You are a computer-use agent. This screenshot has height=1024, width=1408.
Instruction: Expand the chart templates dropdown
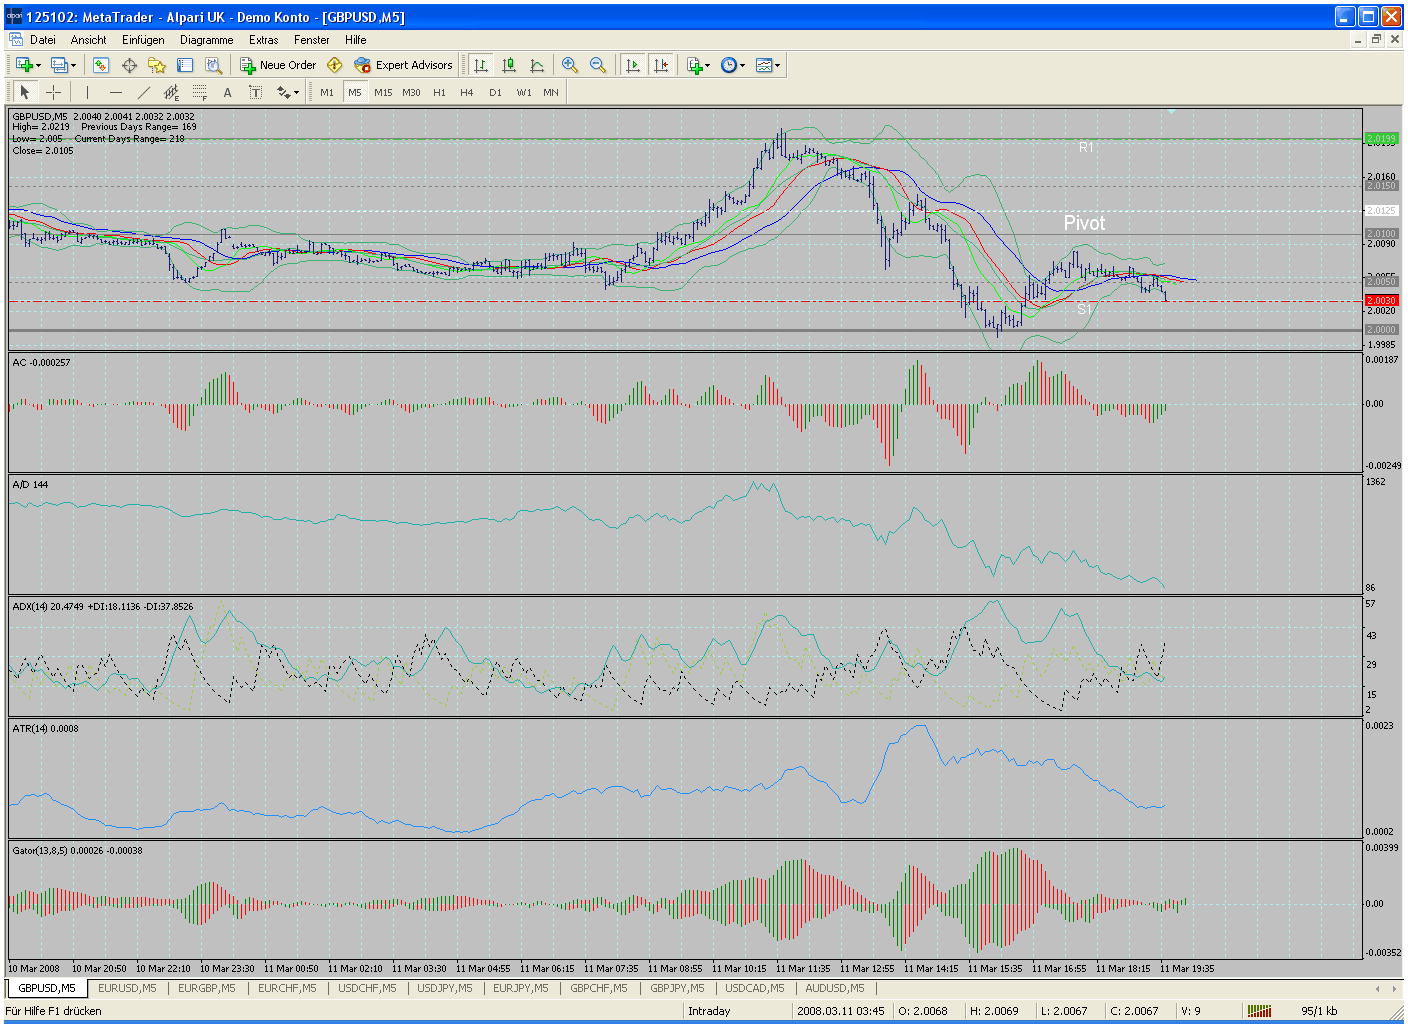click(768, 65)
